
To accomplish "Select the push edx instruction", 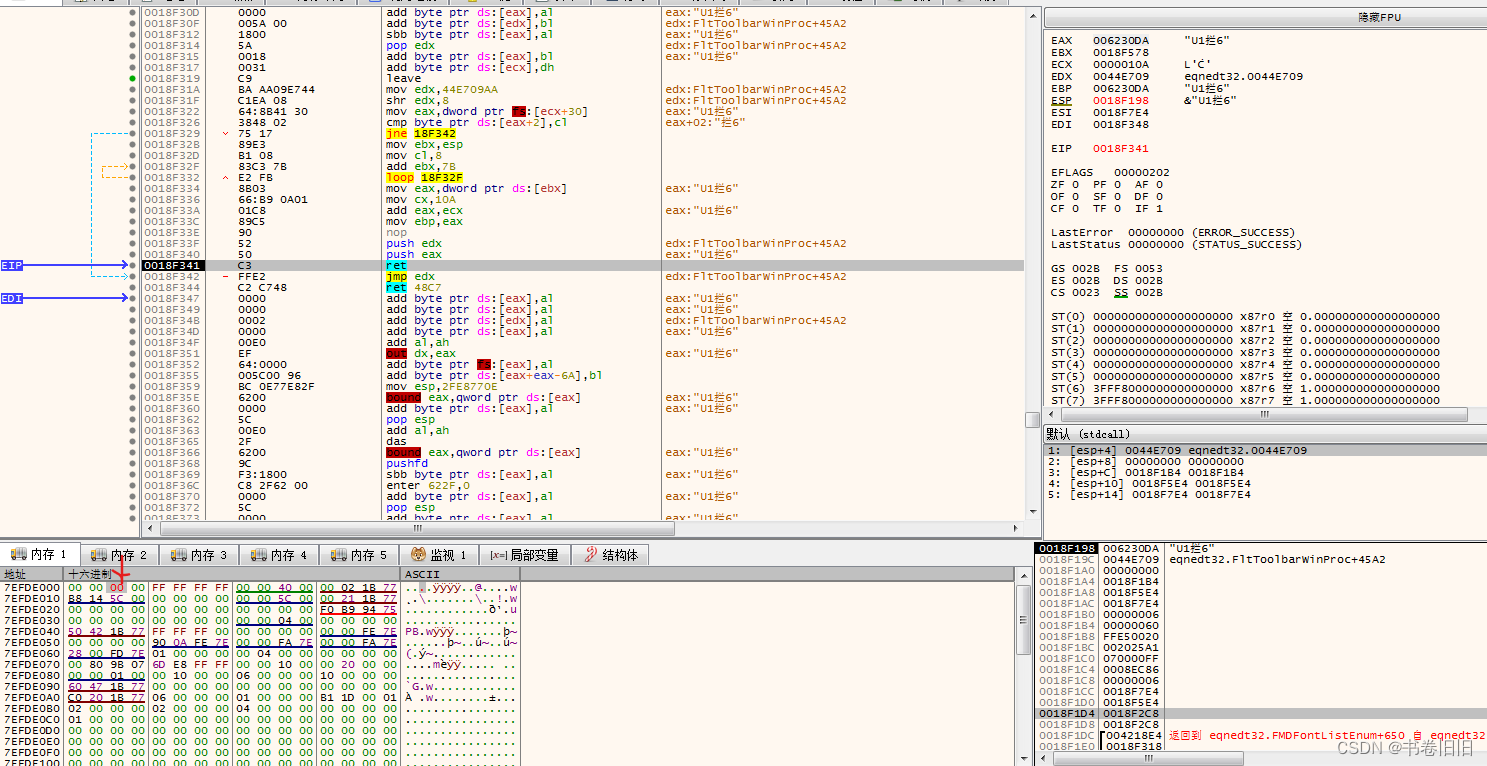I will 414,243.
